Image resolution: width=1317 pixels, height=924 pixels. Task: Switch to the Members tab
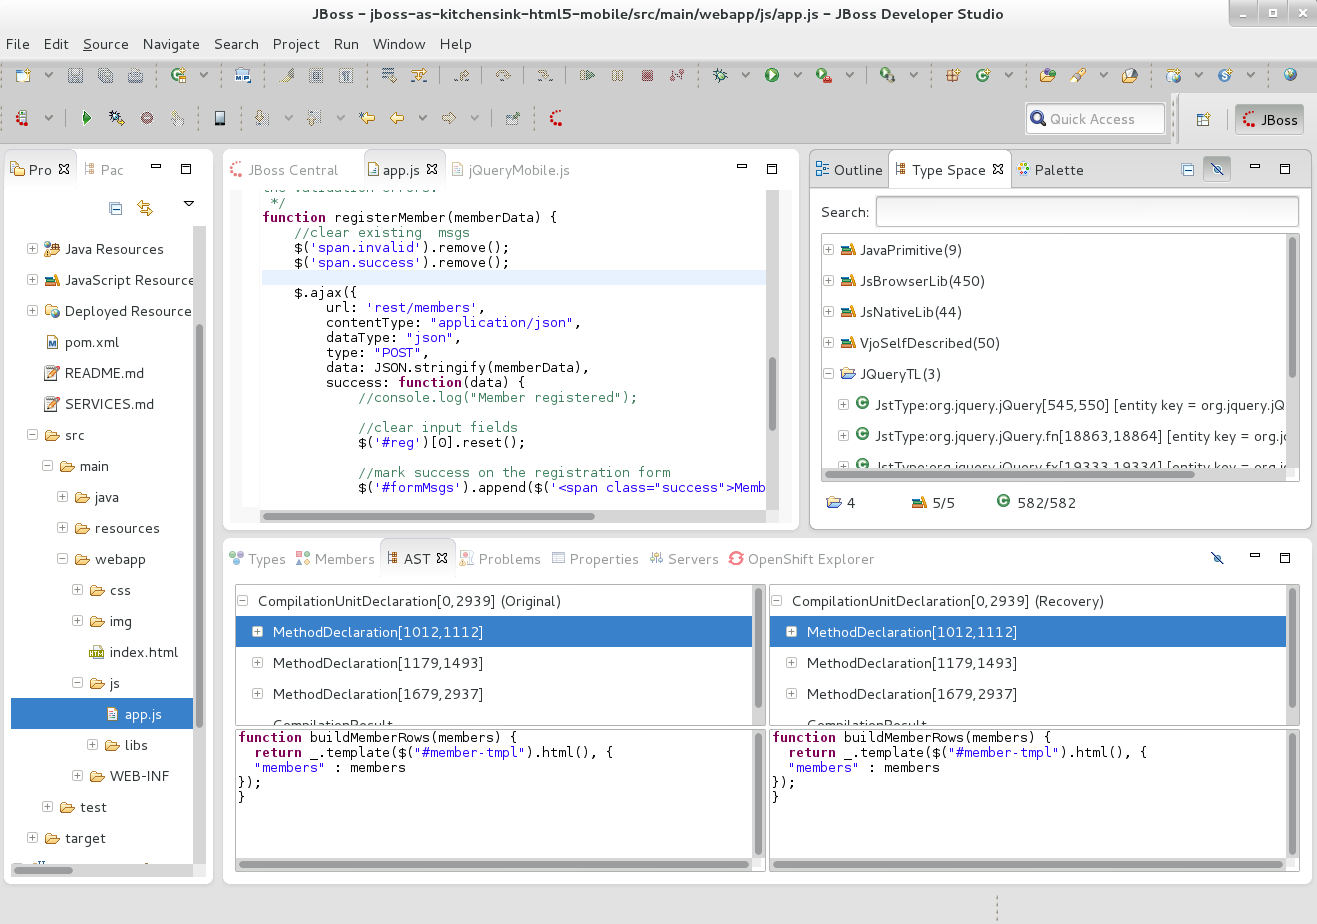tap(334, 559)
